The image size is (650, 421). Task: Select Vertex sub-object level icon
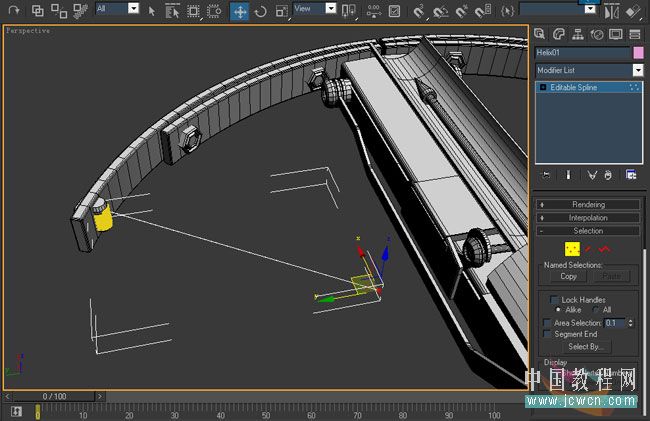572,249
